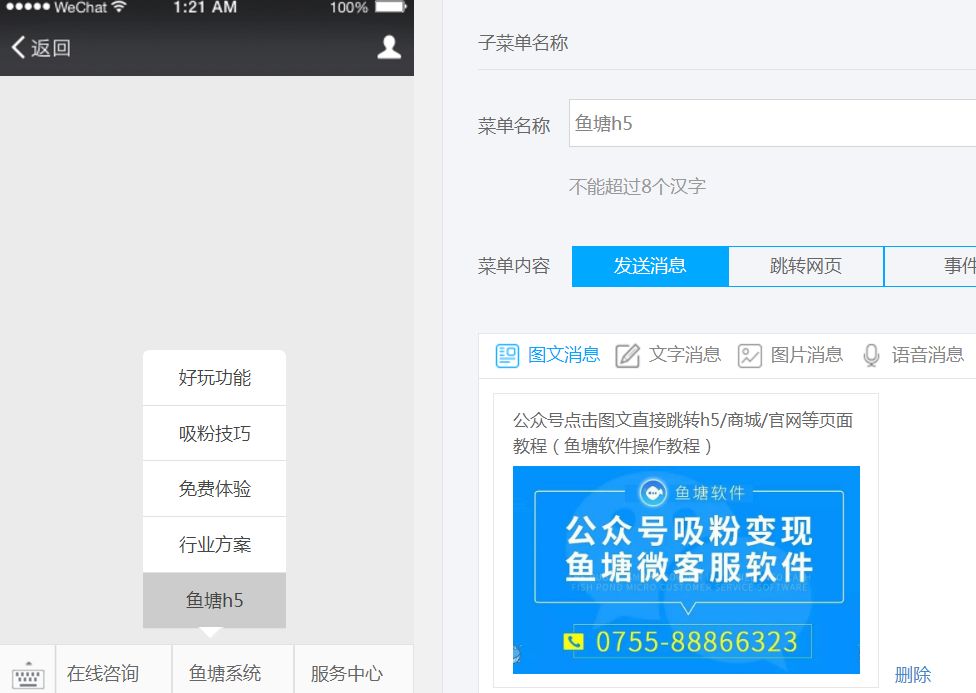
Task: Click the 公众号吸粉变现 banner headline
Action: point(689,531)
